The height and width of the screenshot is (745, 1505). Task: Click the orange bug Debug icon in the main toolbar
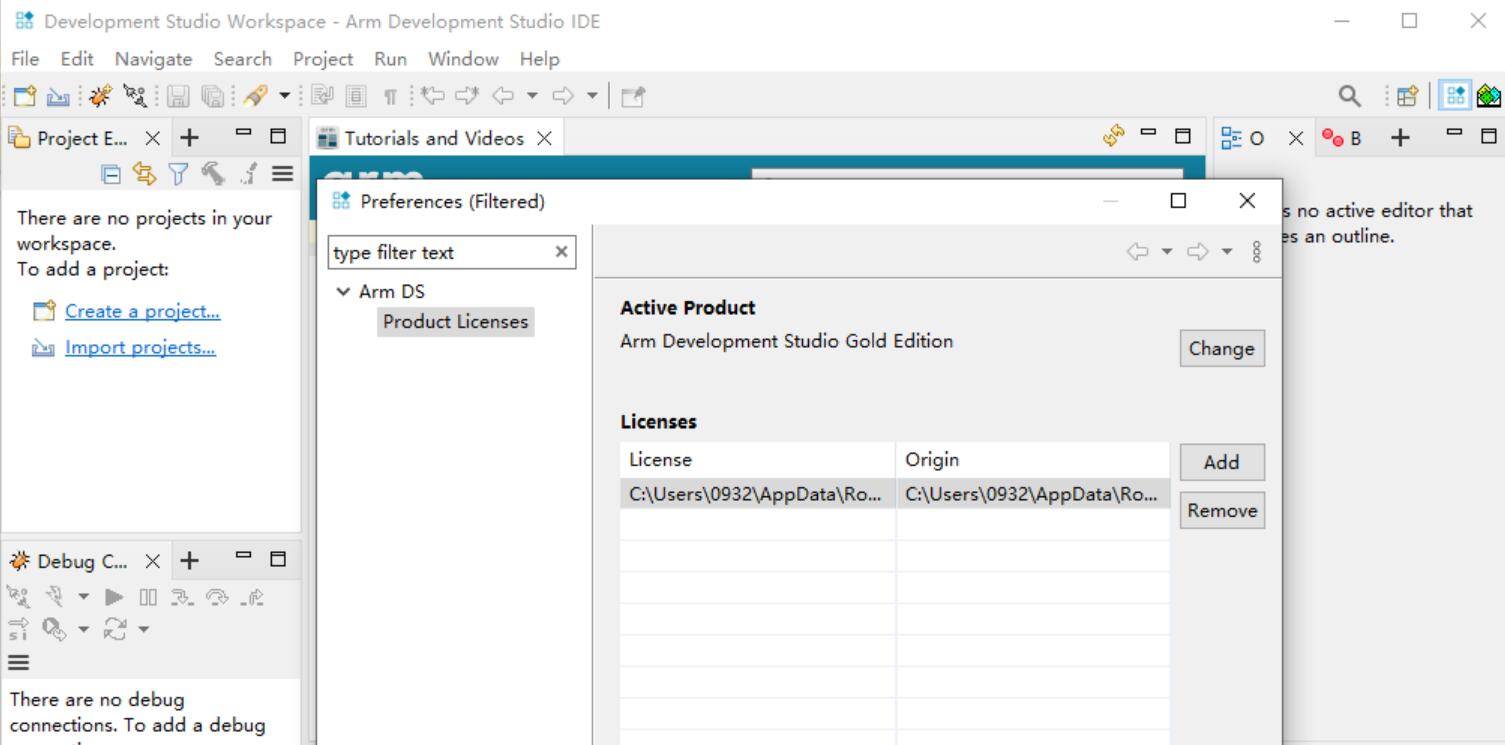101,98
